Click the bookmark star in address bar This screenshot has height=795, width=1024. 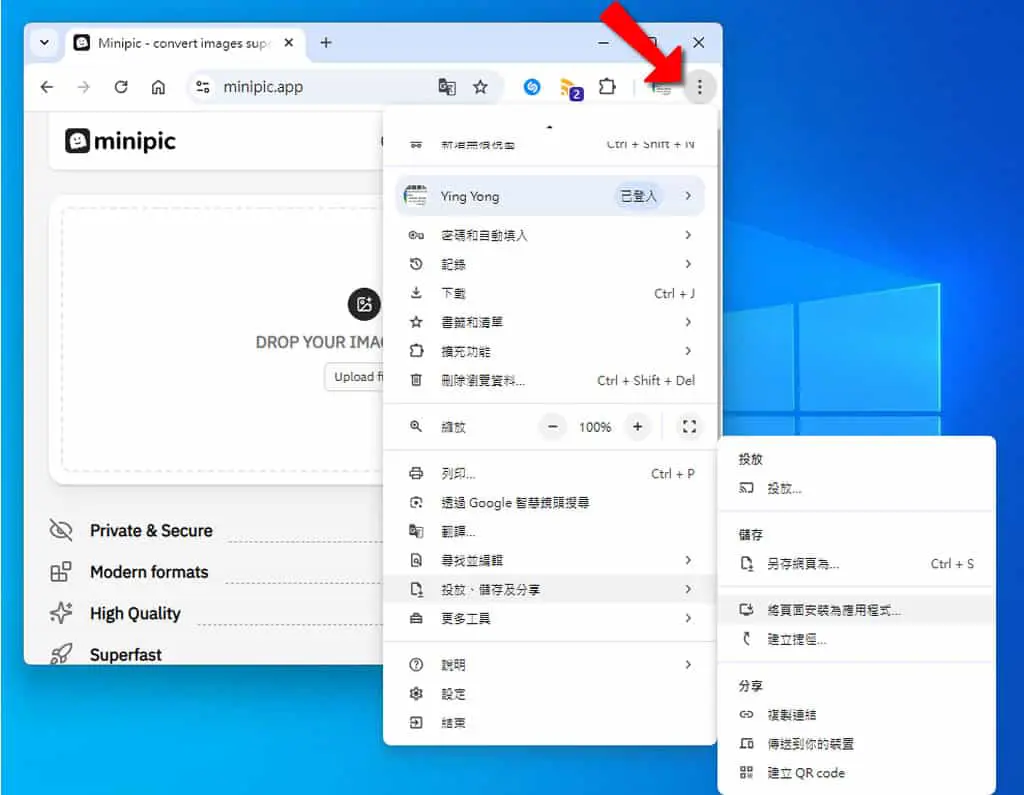point(481,87)
